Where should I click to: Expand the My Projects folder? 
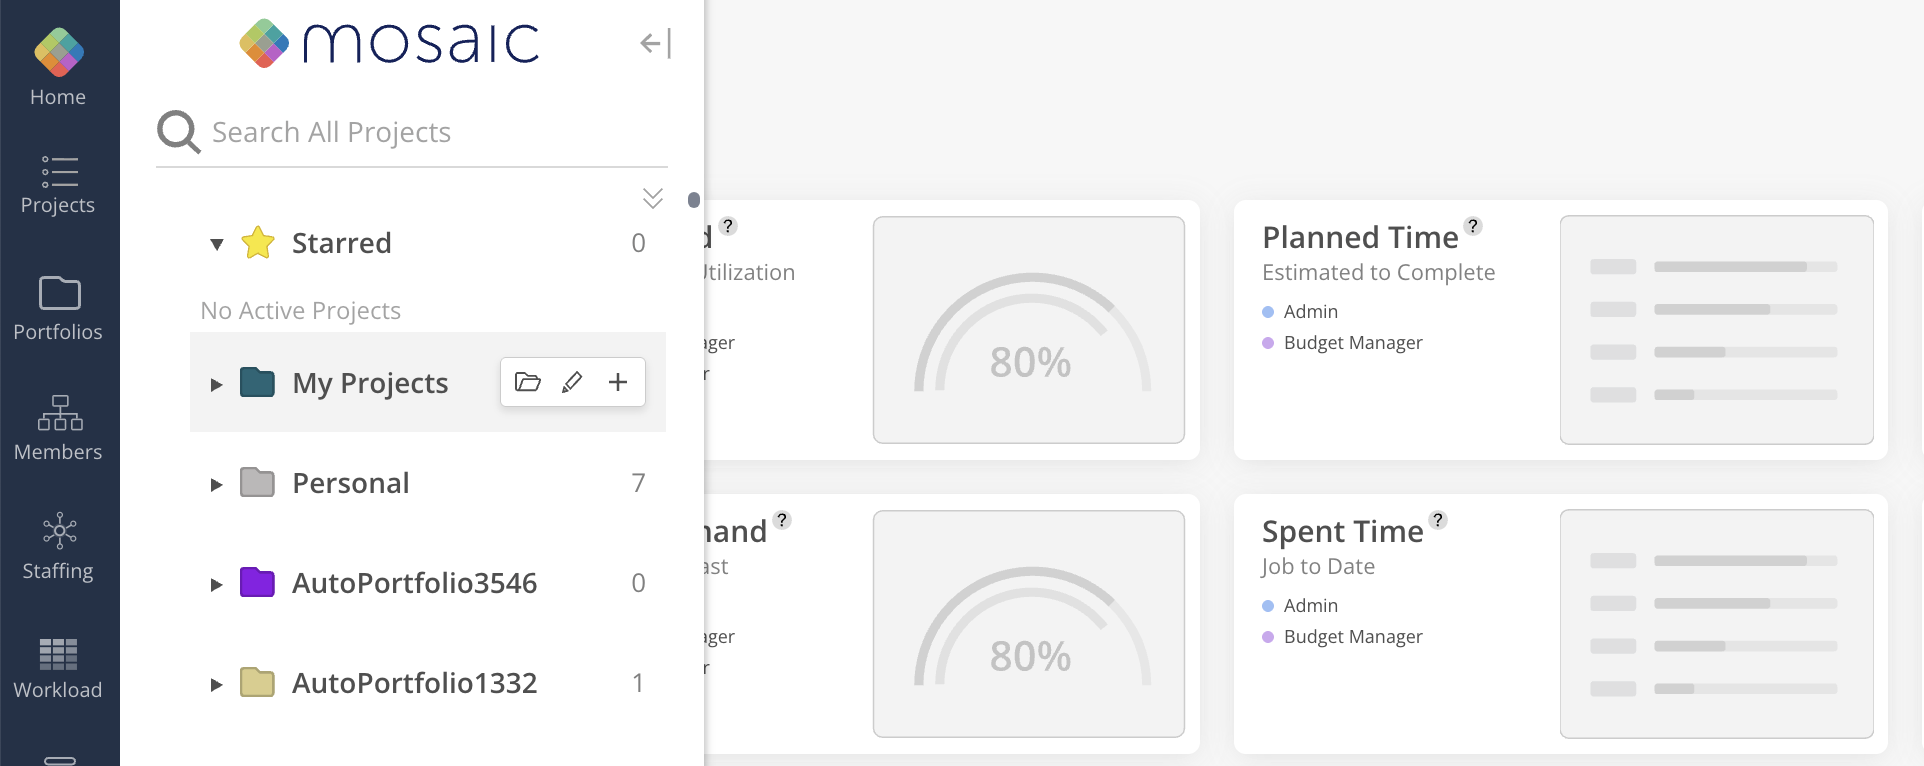coord(216,384)
